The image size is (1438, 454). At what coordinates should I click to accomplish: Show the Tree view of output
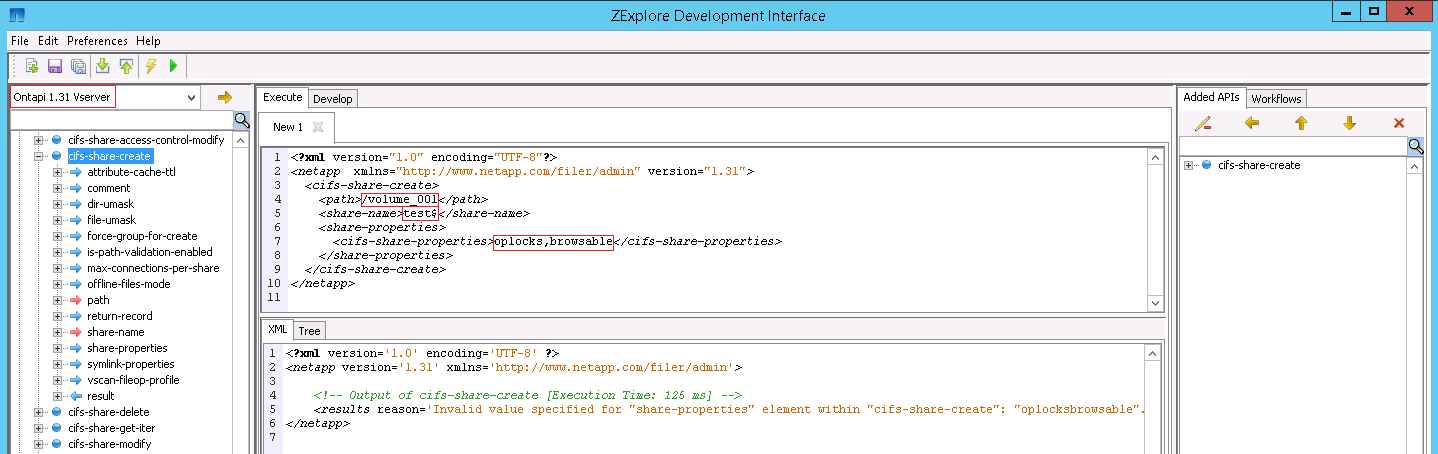tap(309, 331)
